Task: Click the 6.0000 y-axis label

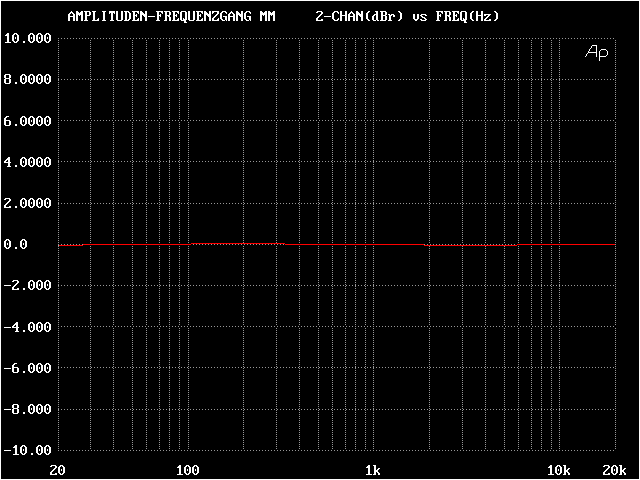Action: (x=28, y=121)
